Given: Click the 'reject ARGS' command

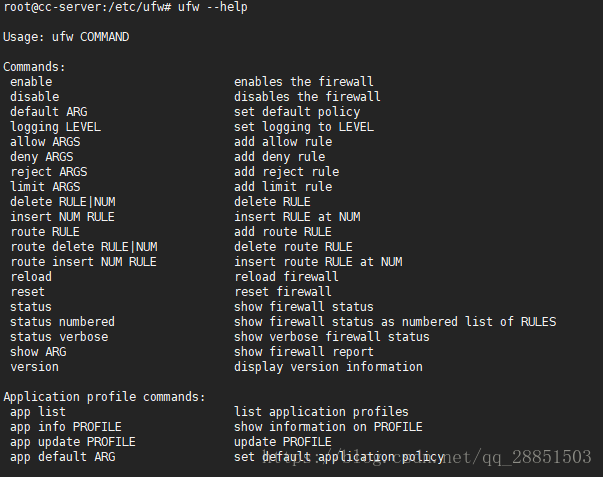Looking at the screenshot, I should coord(49,172).
